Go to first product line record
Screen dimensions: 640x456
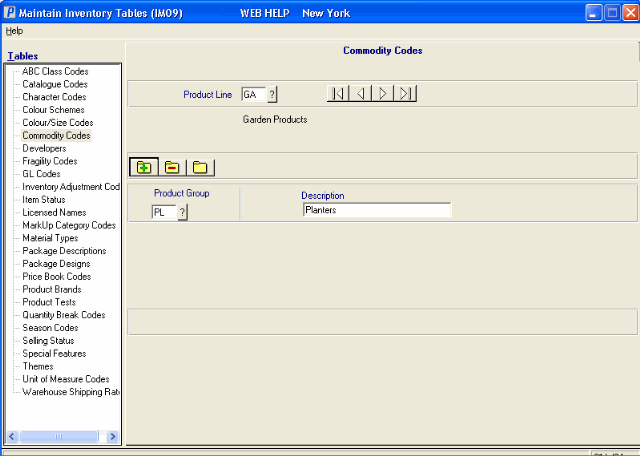(338, 93)
